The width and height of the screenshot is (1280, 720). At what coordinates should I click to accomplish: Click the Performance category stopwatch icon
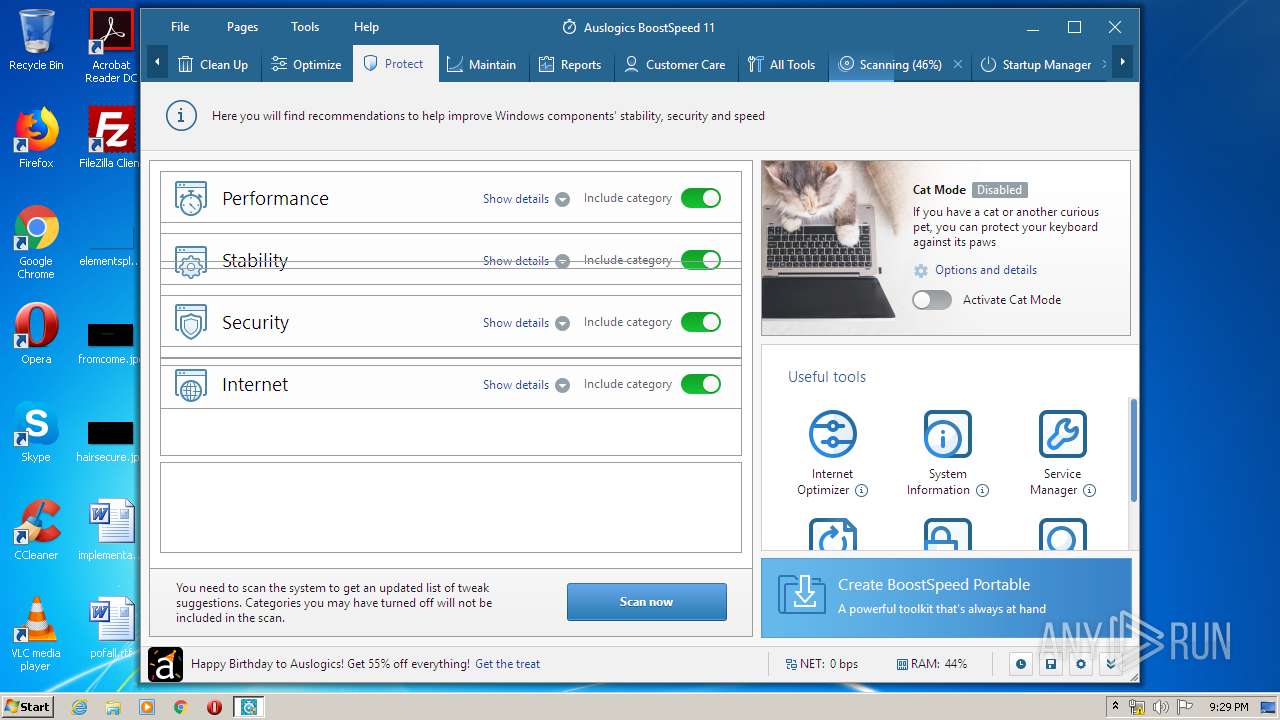coord(190,198)
